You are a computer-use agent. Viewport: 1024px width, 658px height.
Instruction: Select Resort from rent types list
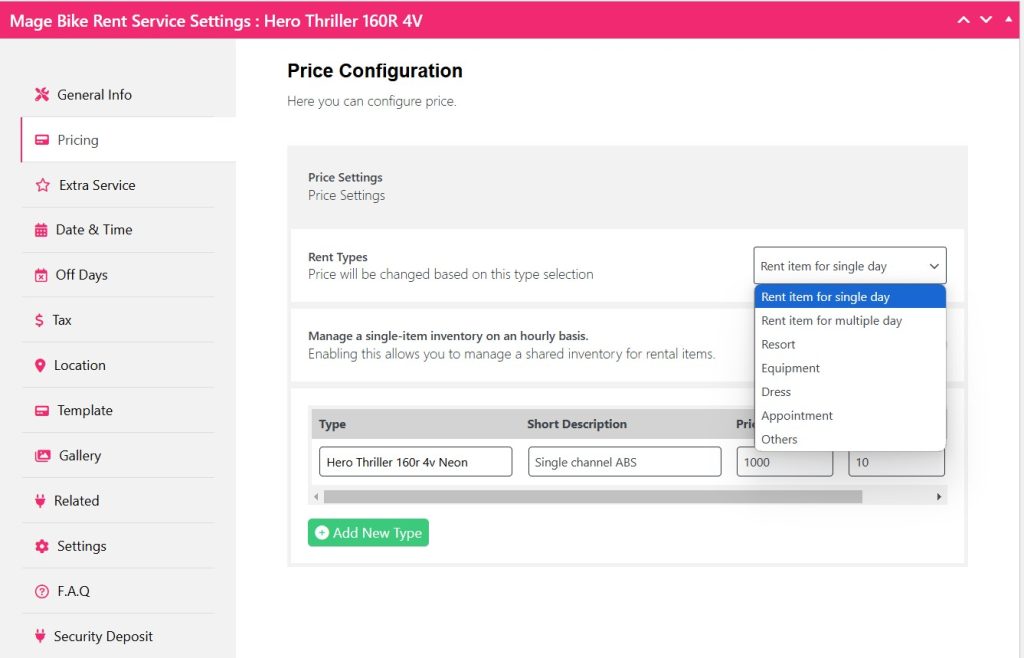[x=778, y=344]
